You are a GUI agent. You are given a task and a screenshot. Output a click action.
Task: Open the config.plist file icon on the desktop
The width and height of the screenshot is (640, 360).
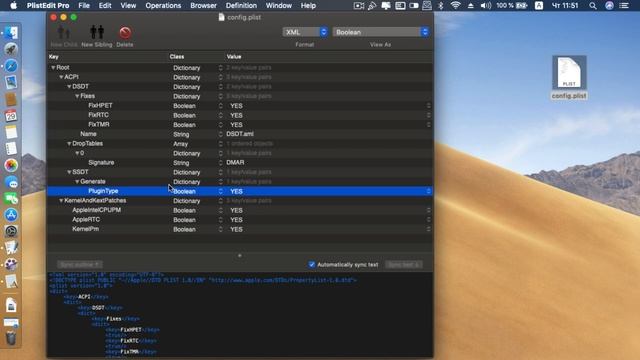(x=569, y=73)
